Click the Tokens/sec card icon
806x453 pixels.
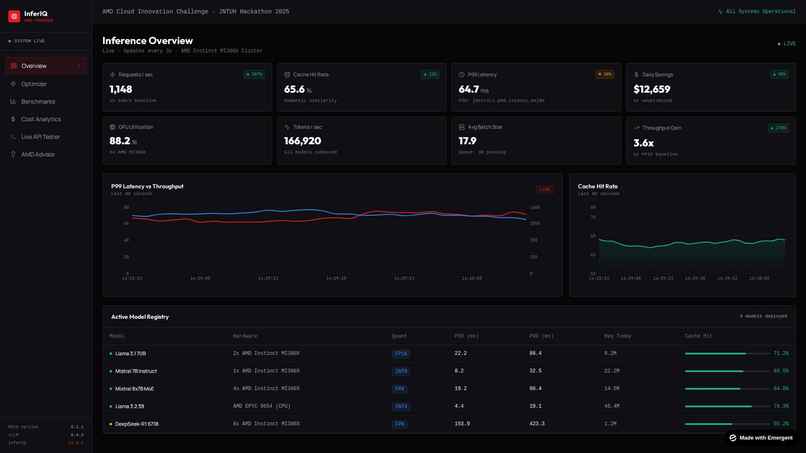point(287,127)
